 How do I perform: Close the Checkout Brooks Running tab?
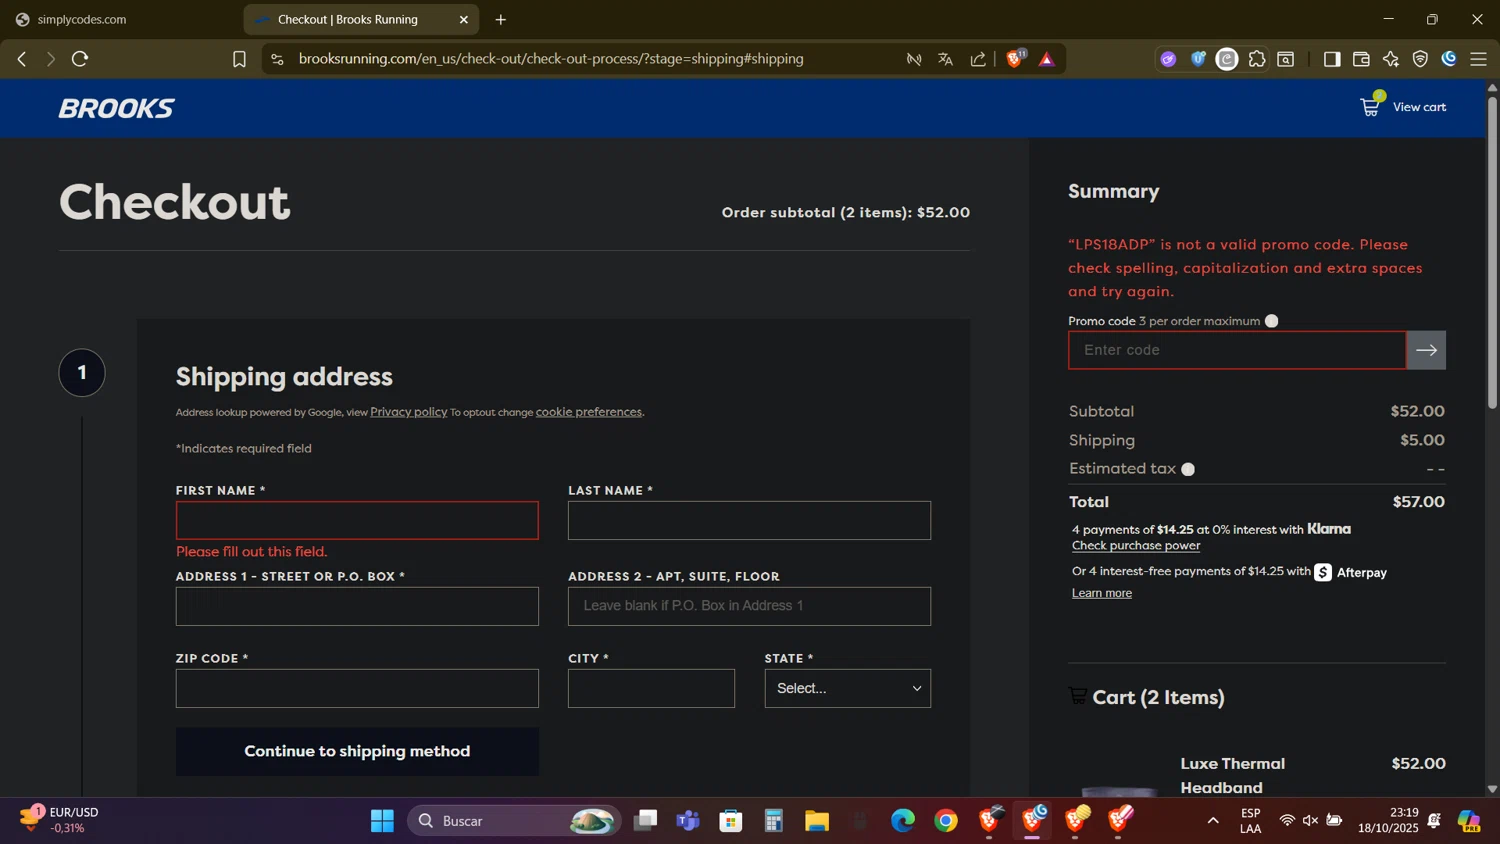coord(464,19)
